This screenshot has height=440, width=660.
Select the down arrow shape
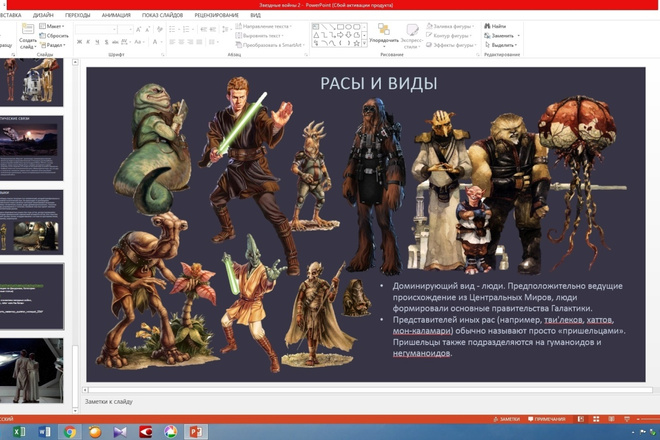[x=348, y=35]
